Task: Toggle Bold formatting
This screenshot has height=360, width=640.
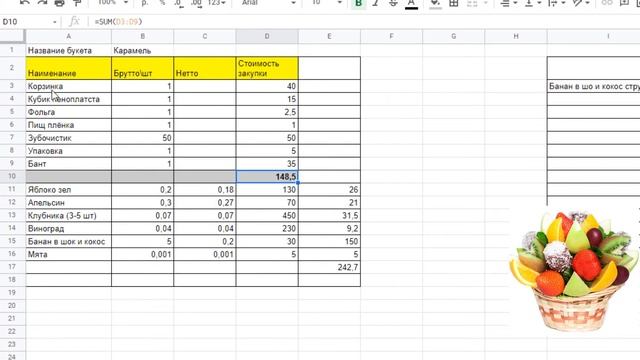Action: 358,3
